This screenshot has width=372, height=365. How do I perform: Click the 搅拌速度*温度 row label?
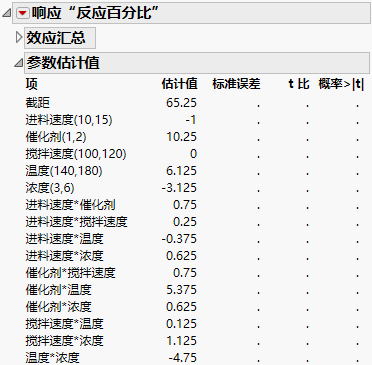point(64,324)
